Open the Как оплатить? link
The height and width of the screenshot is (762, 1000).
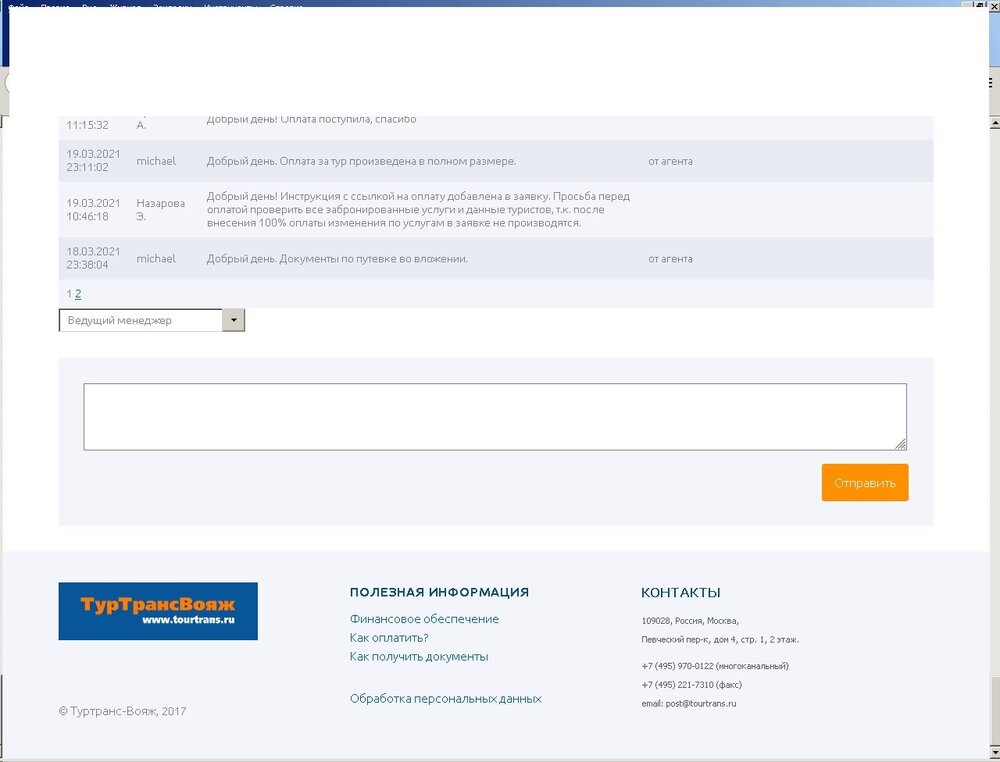(389, 638)
